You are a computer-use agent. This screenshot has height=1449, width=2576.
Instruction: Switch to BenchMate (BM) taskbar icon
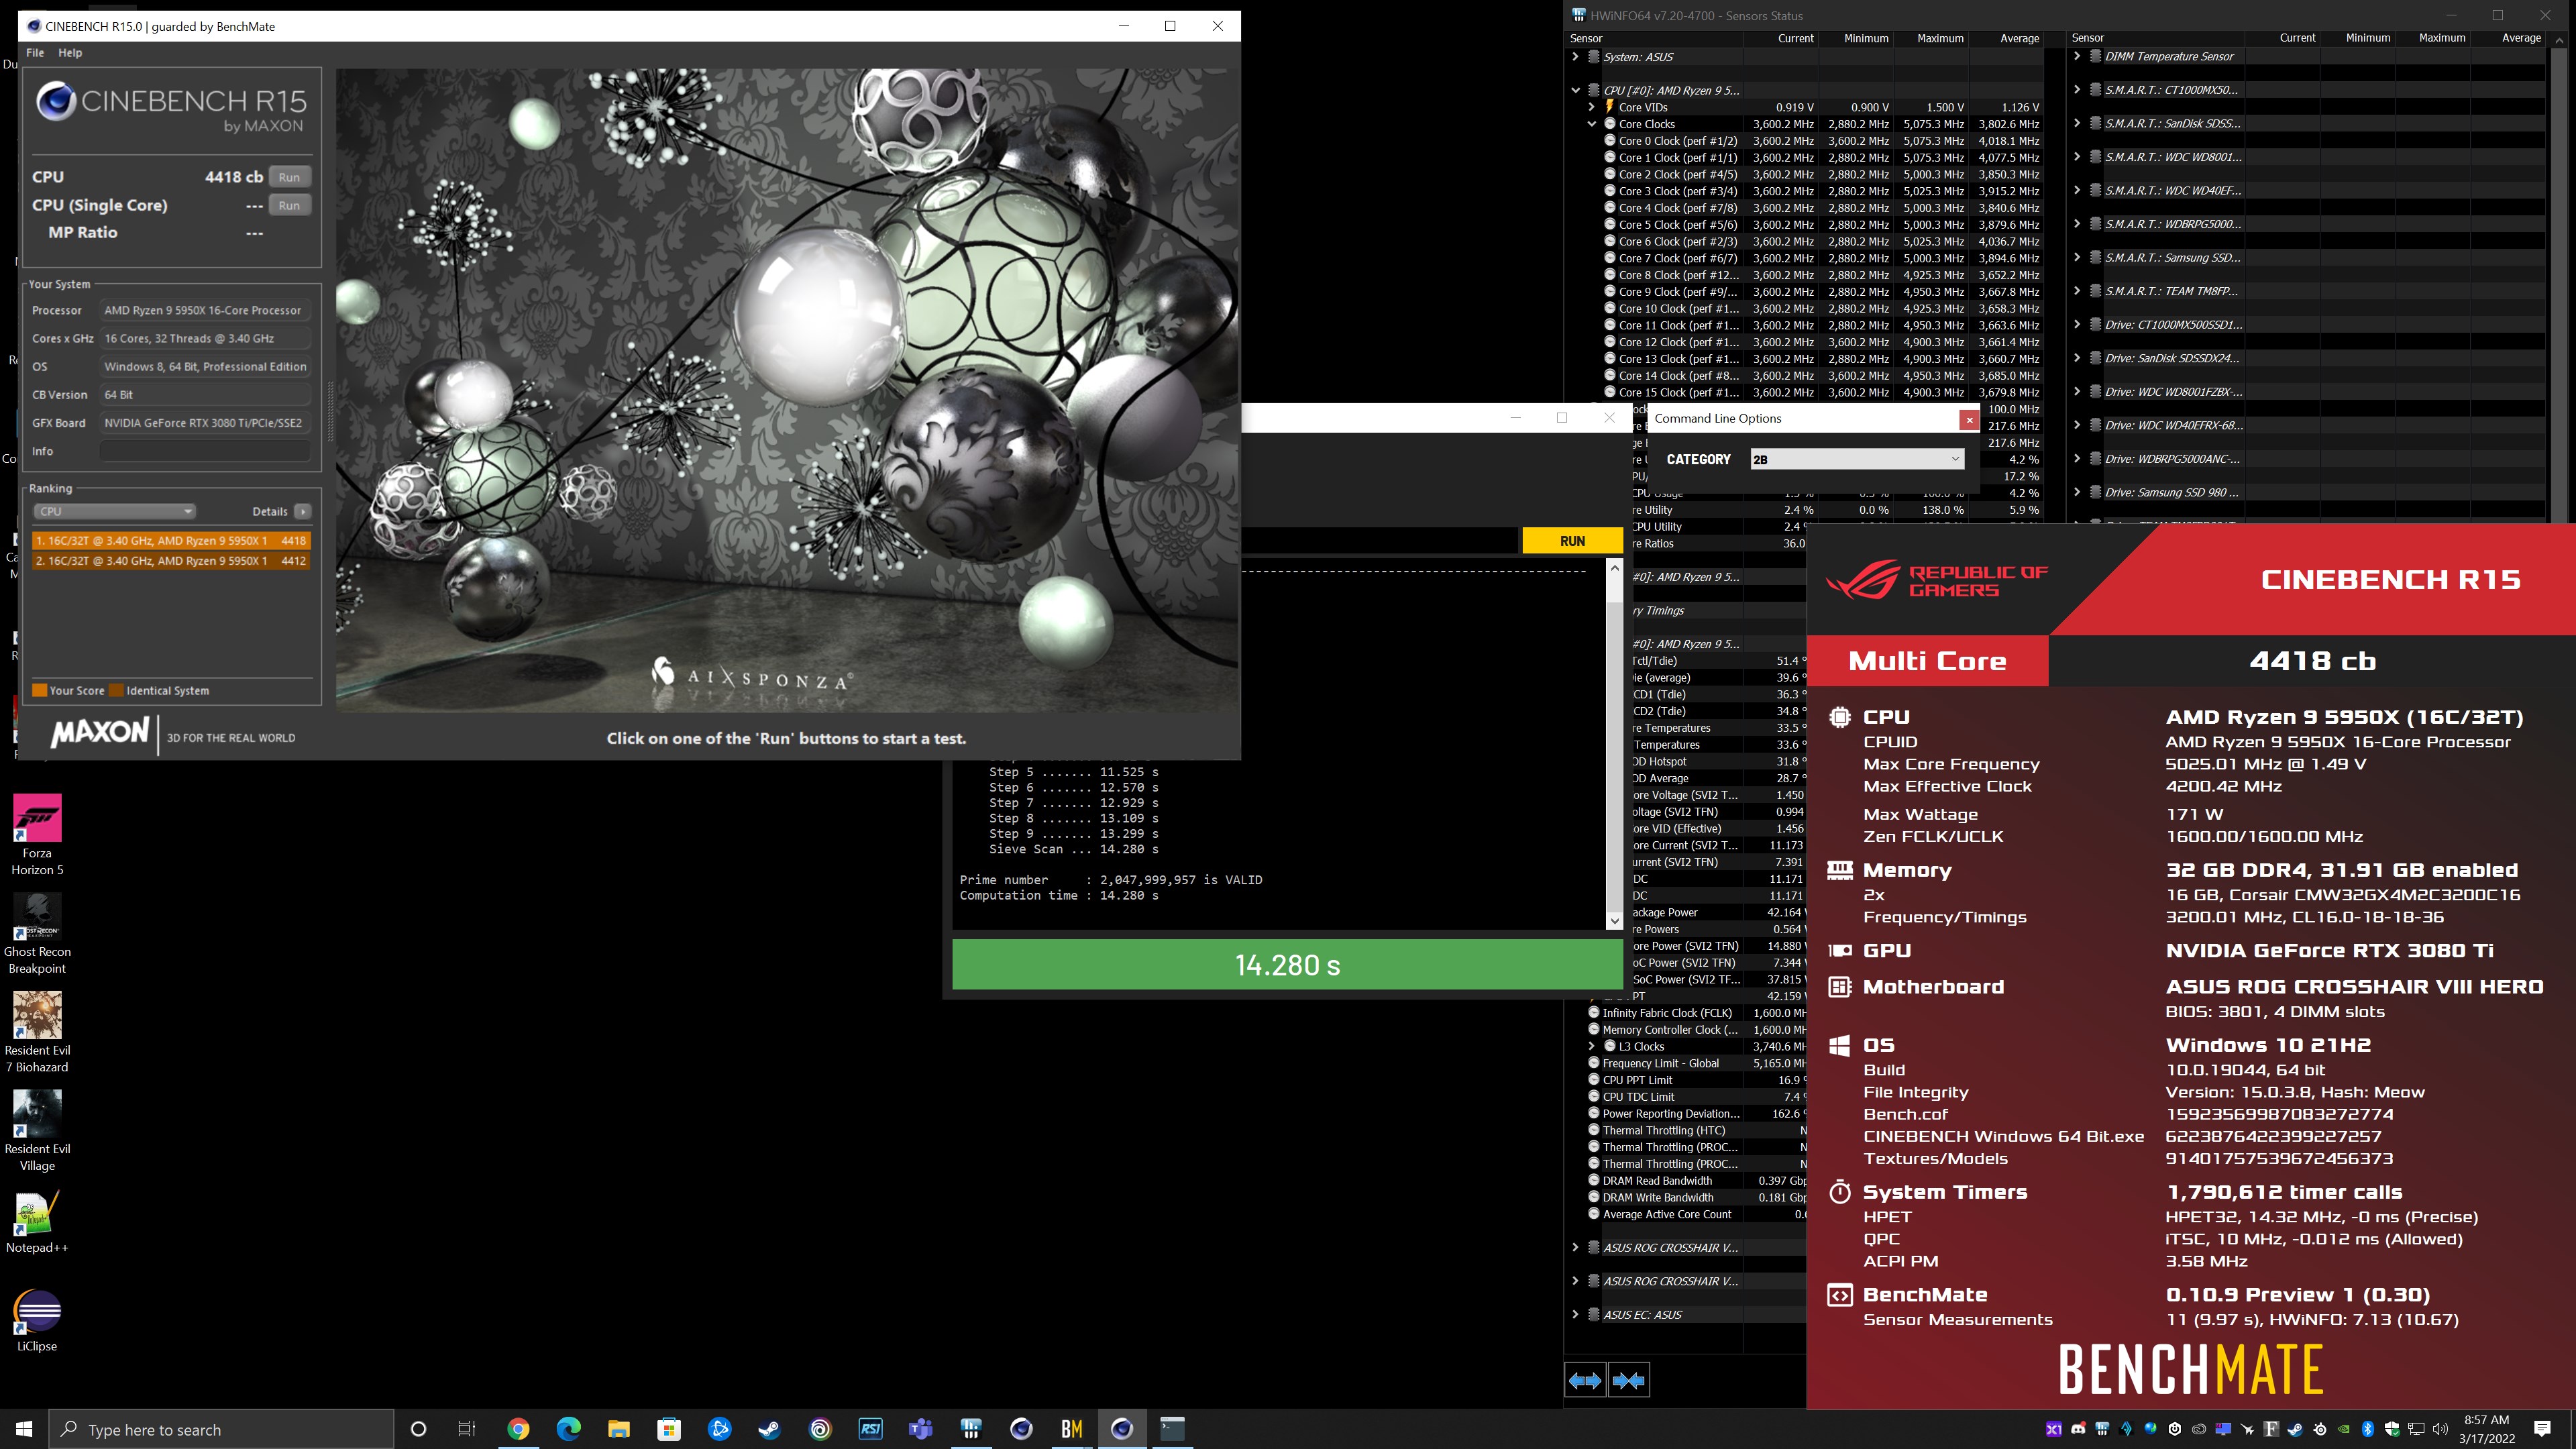coord(1071,1429)
